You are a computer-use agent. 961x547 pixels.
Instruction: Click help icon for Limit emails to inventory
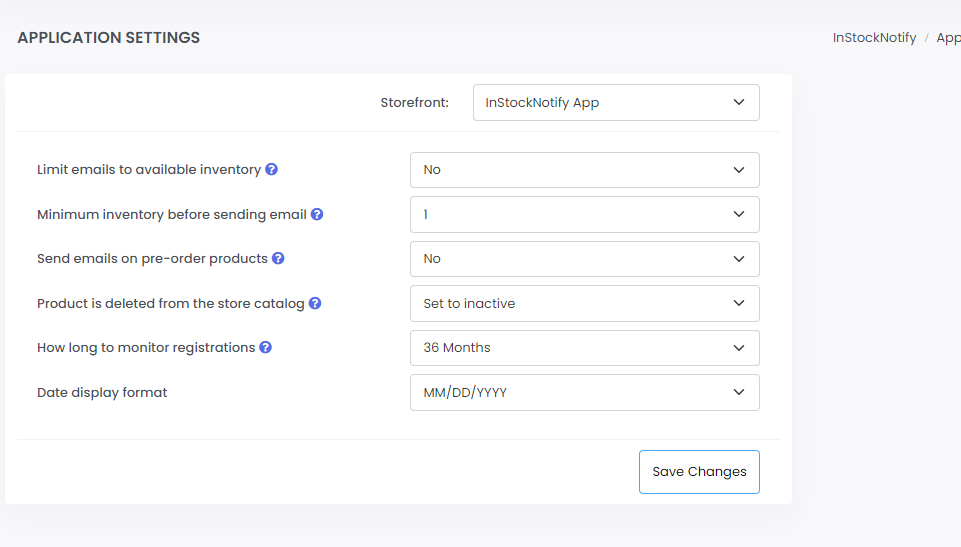tap(272, 170)
